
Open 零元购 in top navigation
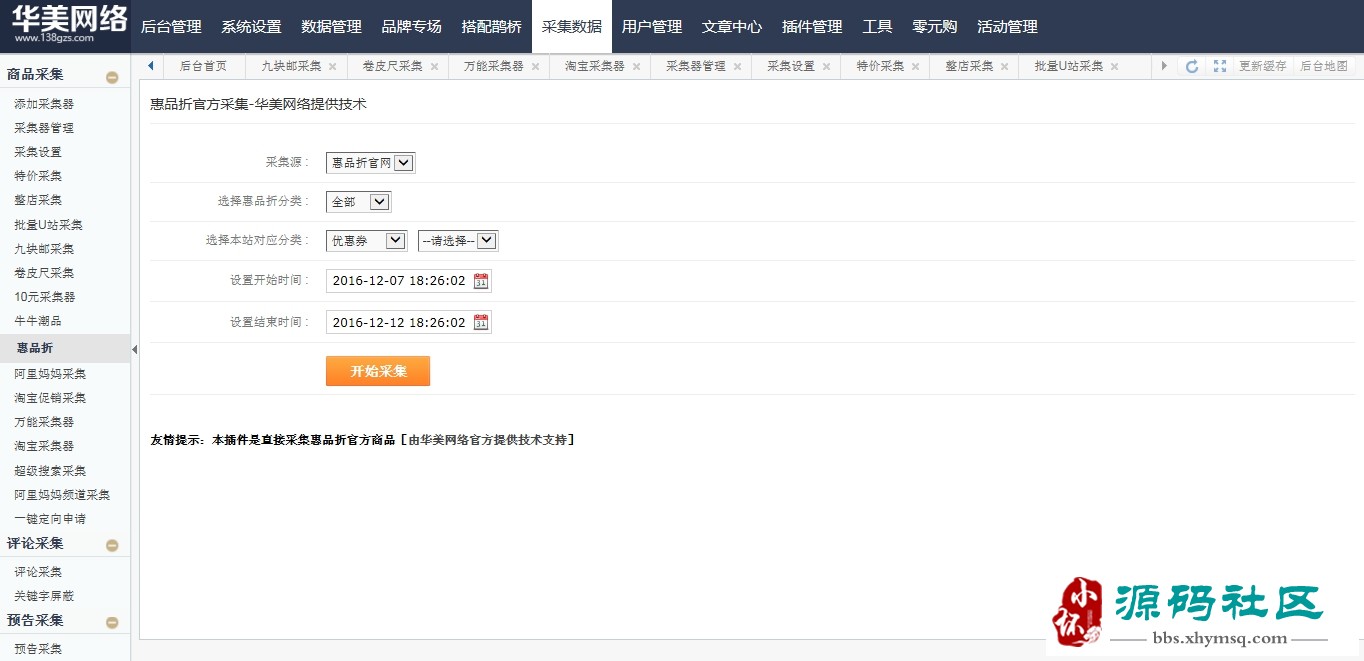pyautogui.click(x=934, y=27)
